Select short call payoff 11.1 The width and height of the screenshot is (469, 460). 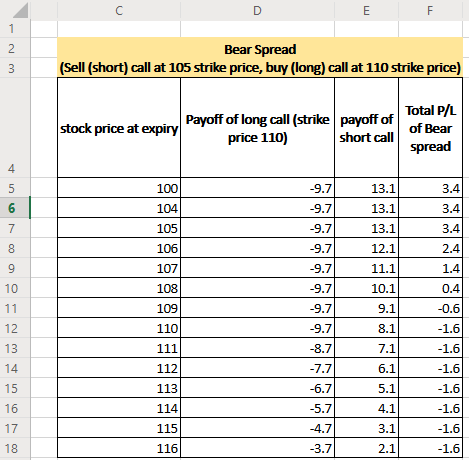point(366,268)
